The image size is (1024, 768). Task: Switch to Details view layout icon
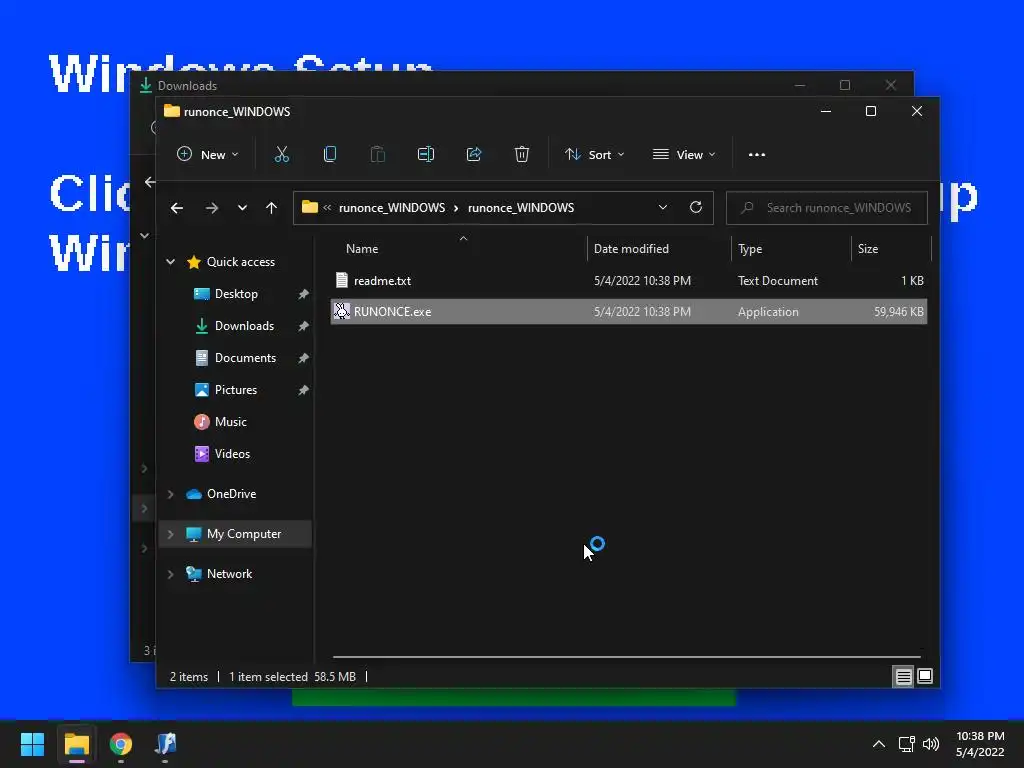903,677
